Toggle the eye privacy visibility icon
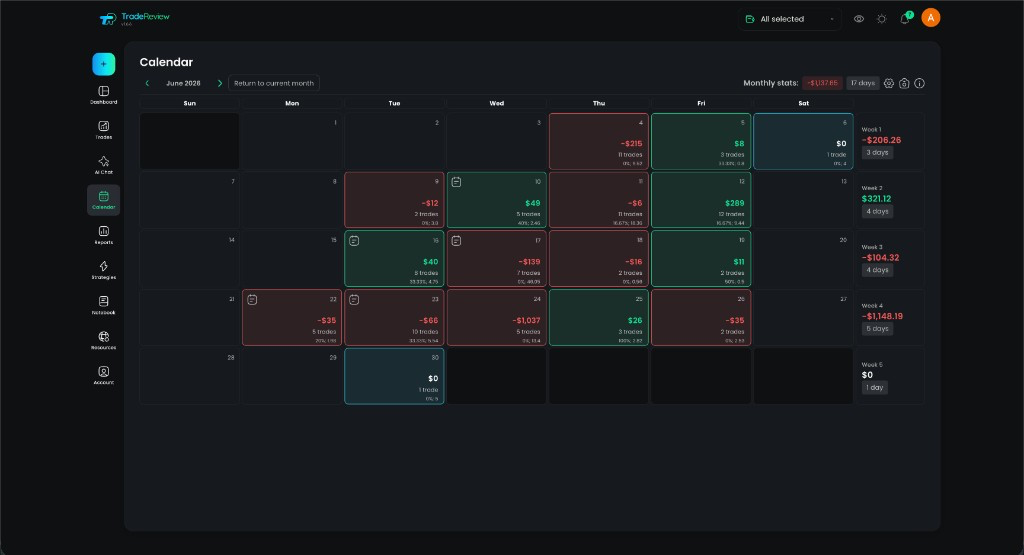This screenshot has height=555, width=1024. (x=859, y=19)
